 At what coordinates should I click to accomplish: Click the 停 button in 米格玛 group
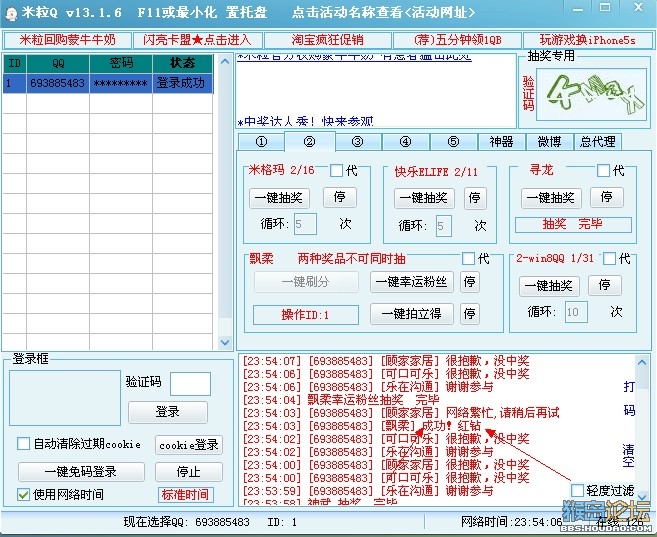(x=340, y=197)
